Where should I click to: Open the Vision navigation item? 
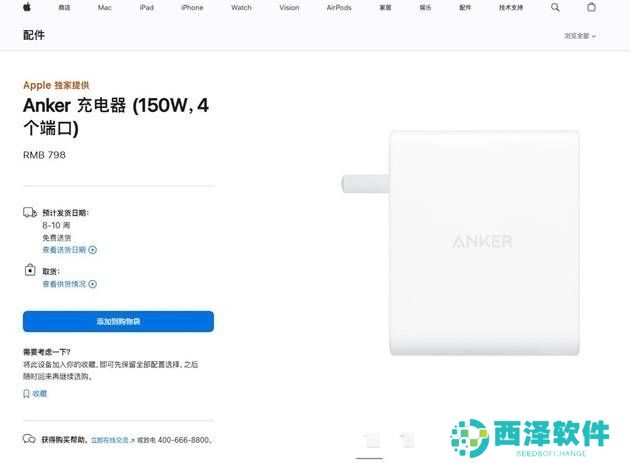(x=289, y=8)
